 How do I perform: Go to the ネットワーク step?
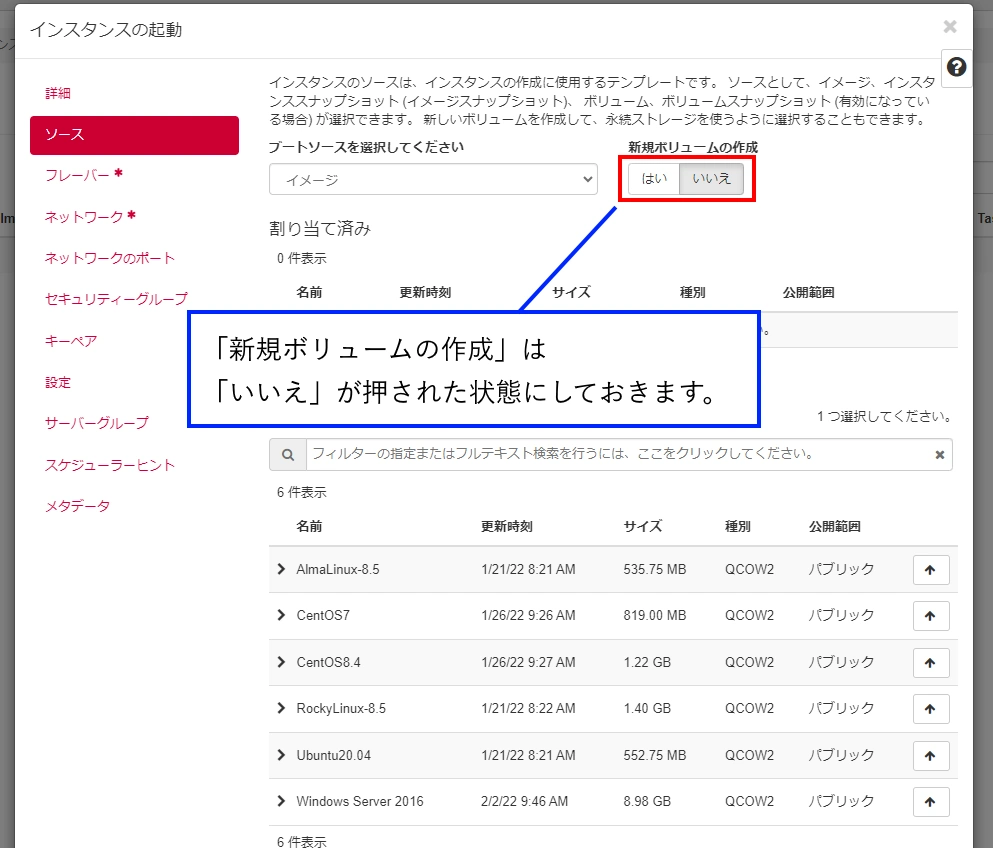(84, 216)
